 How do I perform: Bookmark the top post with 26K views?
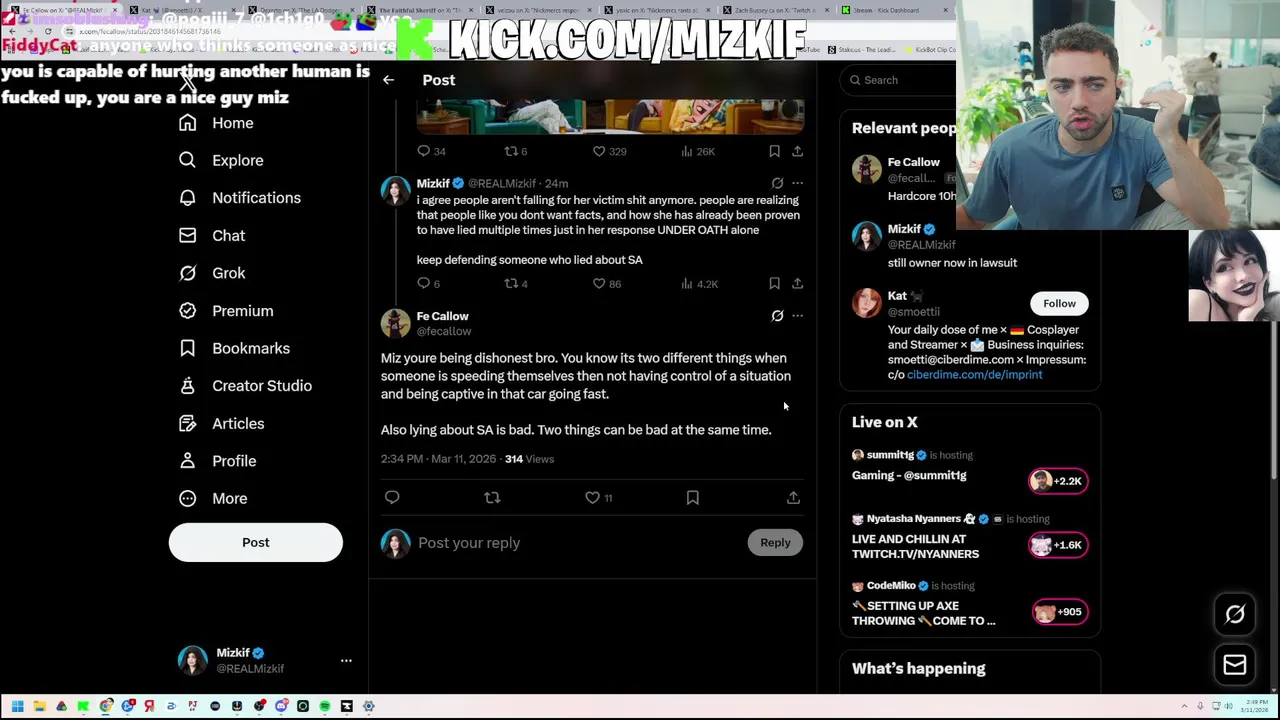click(774, 151)
